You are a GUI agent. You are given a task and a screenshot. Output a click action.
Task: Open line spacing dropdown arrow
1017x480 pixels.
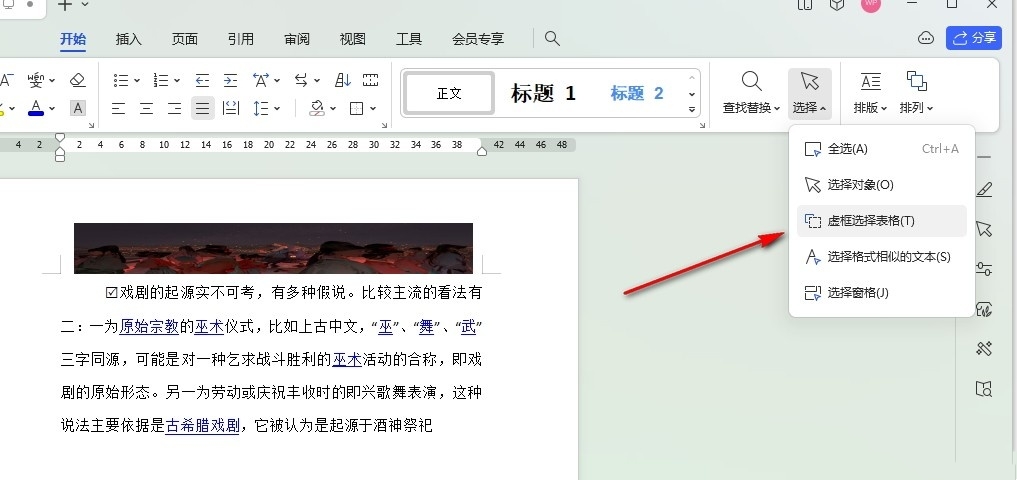(x=277, y=109)
